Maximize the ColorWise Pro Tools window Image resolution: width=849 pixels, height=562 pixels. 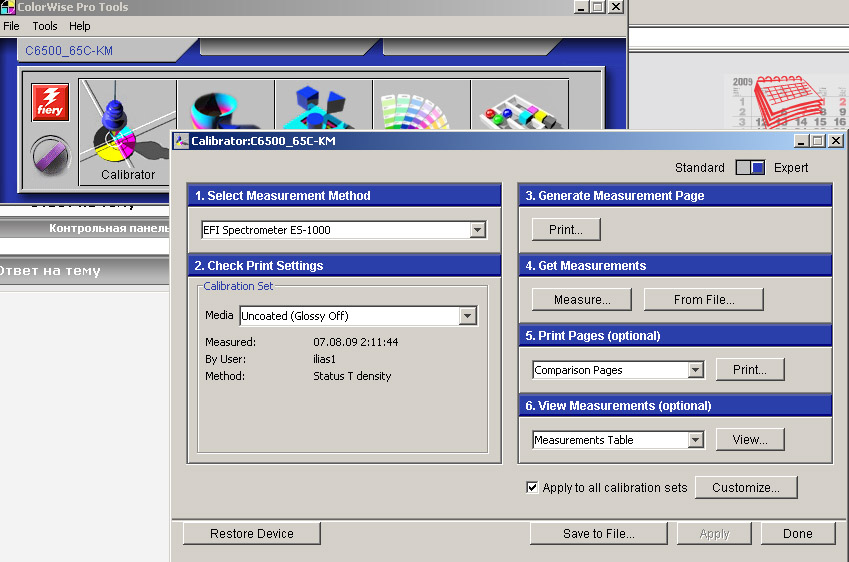(x=598, y=6)
